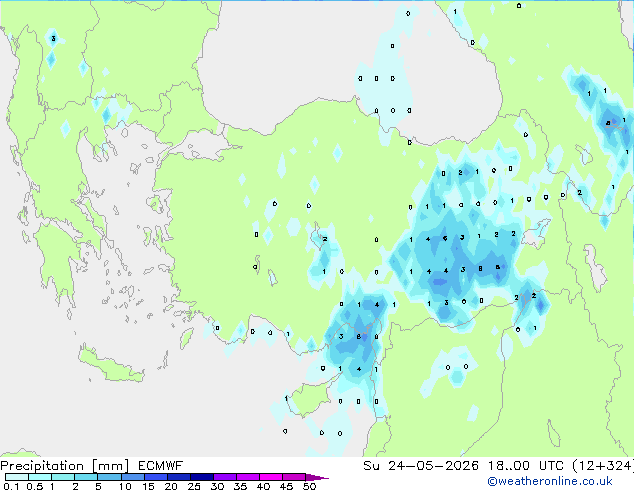Pick the 25–30 mm navy legend swatch
Image resolution: width=634 pixels, height=490 pixels.
202,477
